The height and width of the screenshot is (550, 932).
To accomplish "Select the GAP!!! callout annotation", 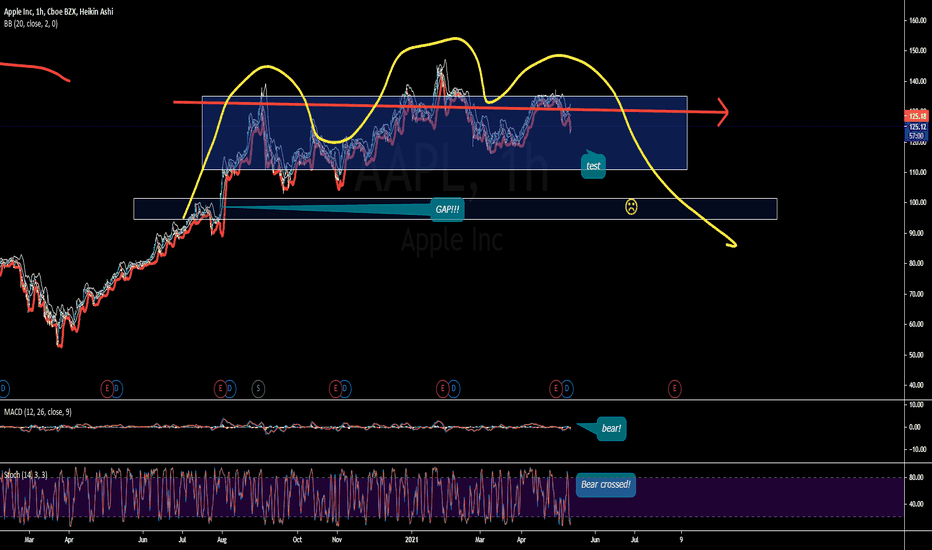I will coord(447,209).
